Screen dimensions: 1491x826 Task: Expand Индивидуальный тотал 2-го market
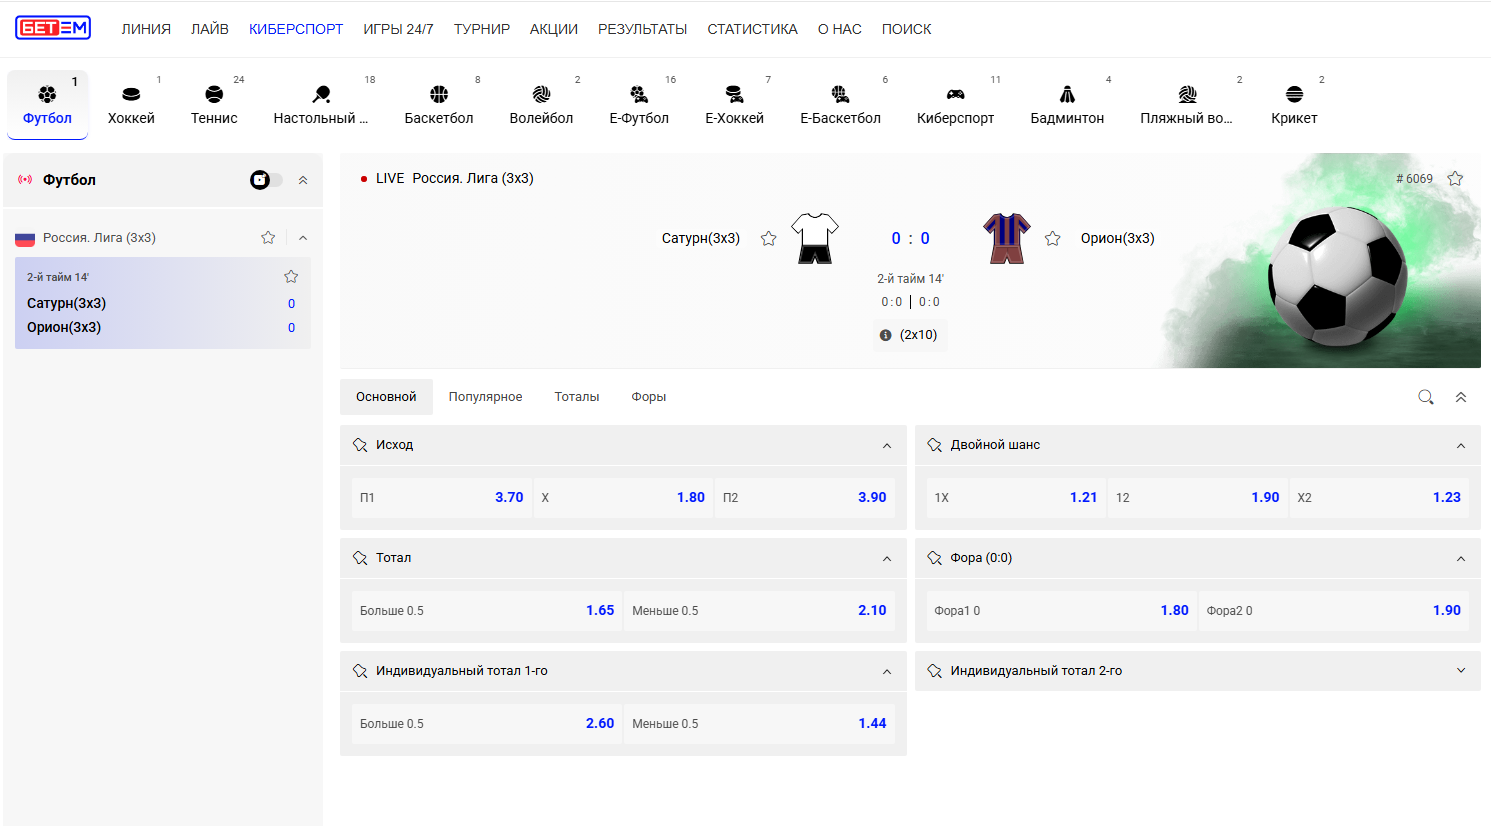pos(1461,671)
